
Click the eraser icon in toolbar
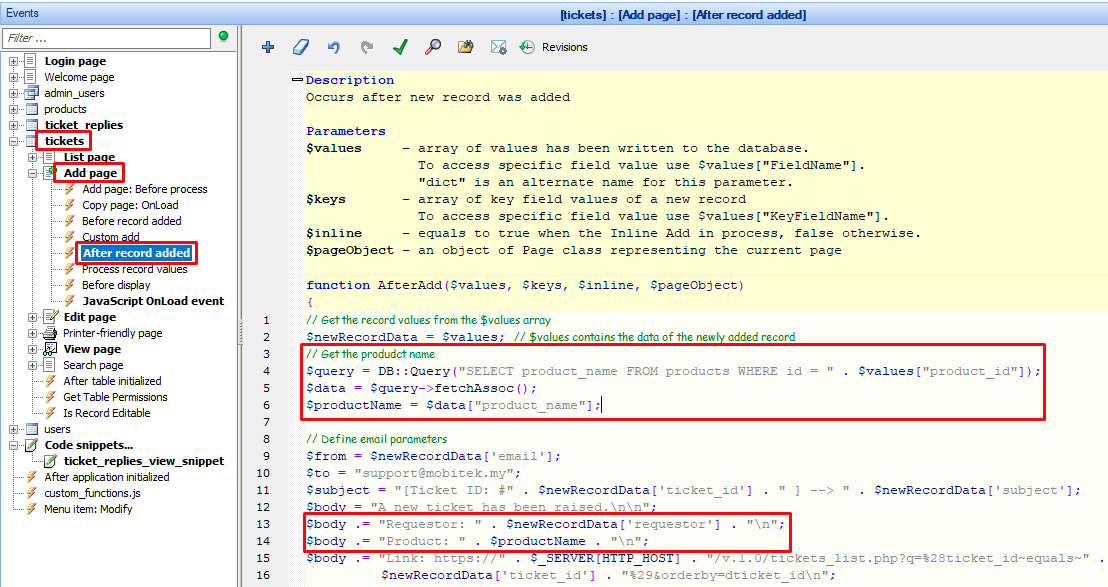(x=300, y=47)
